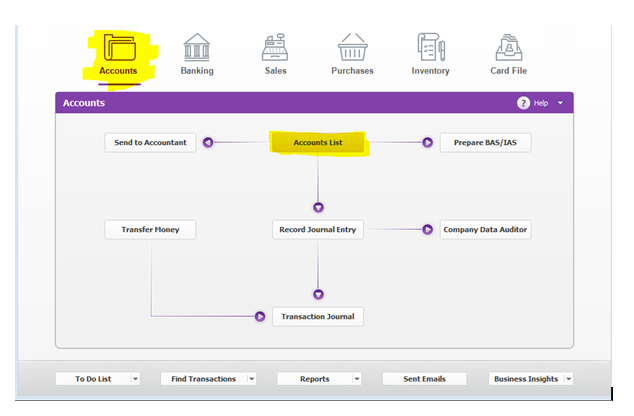Click the Send to Accountant button
This screenshot has width=634, height=416.
click(x=150, y=143)
